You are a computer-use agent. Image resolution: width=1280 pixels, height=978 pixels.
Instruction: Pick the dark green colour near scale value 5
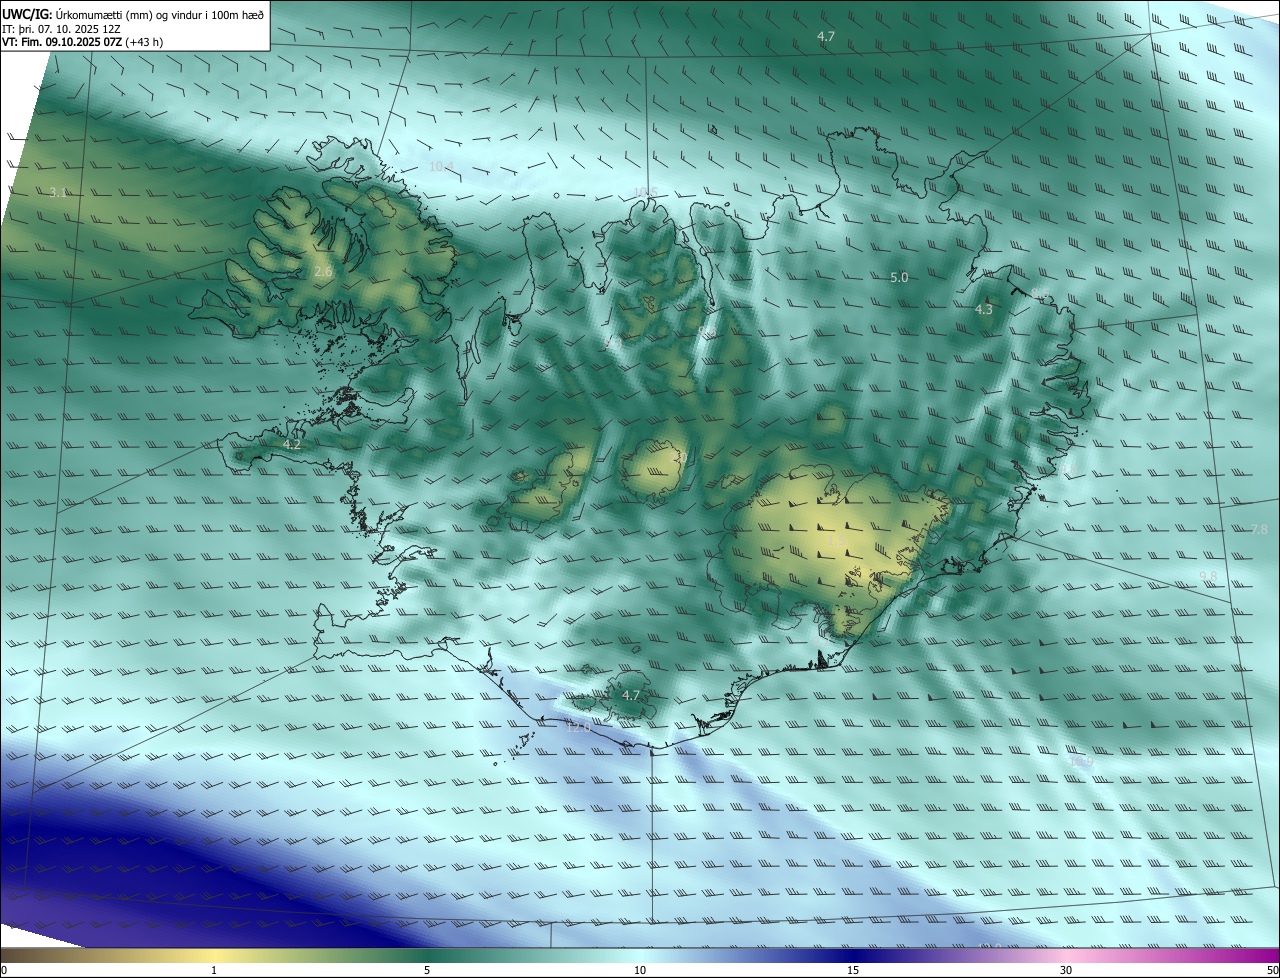pos(427,956)
